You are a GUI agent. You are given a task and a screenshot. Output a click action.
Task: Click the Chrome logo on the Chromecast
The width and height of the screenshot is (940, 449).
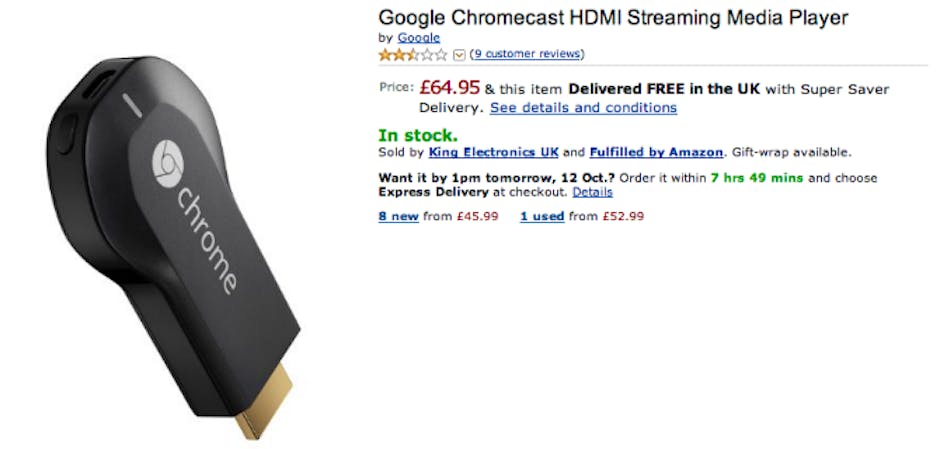point(164,165)
